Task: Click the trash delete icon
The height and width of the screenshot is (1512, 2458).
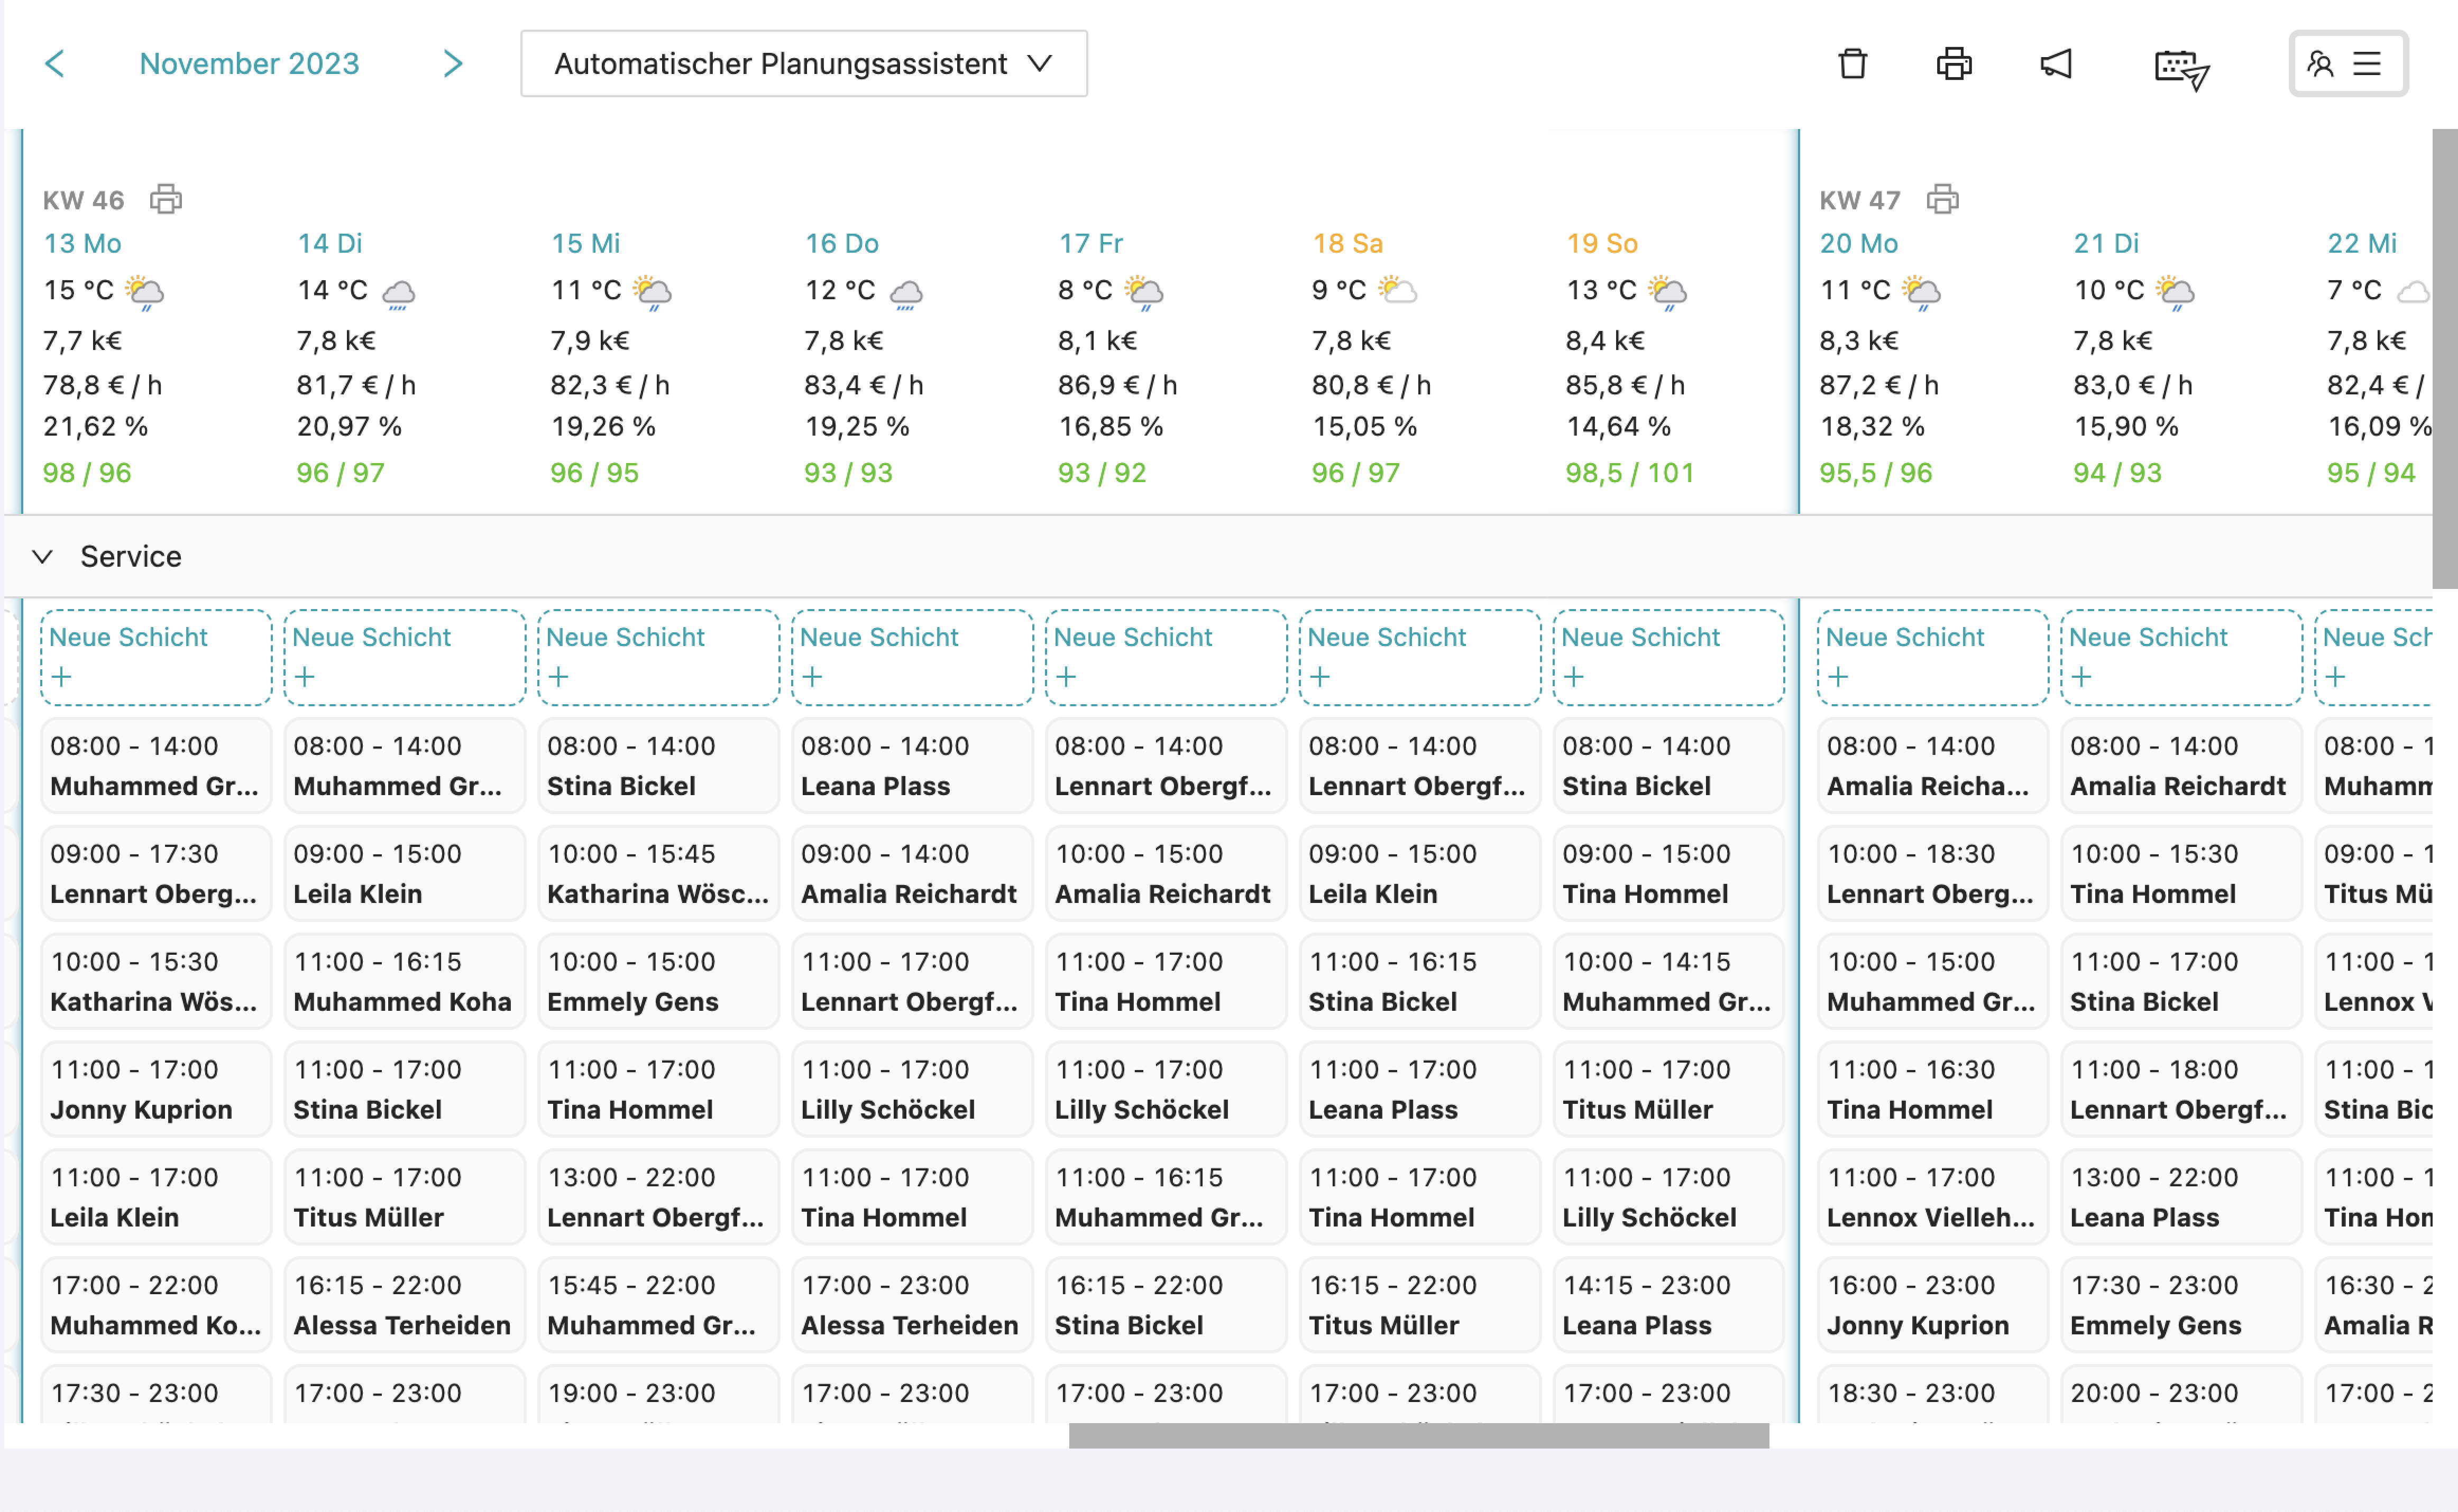Action: coord(1852,64)
